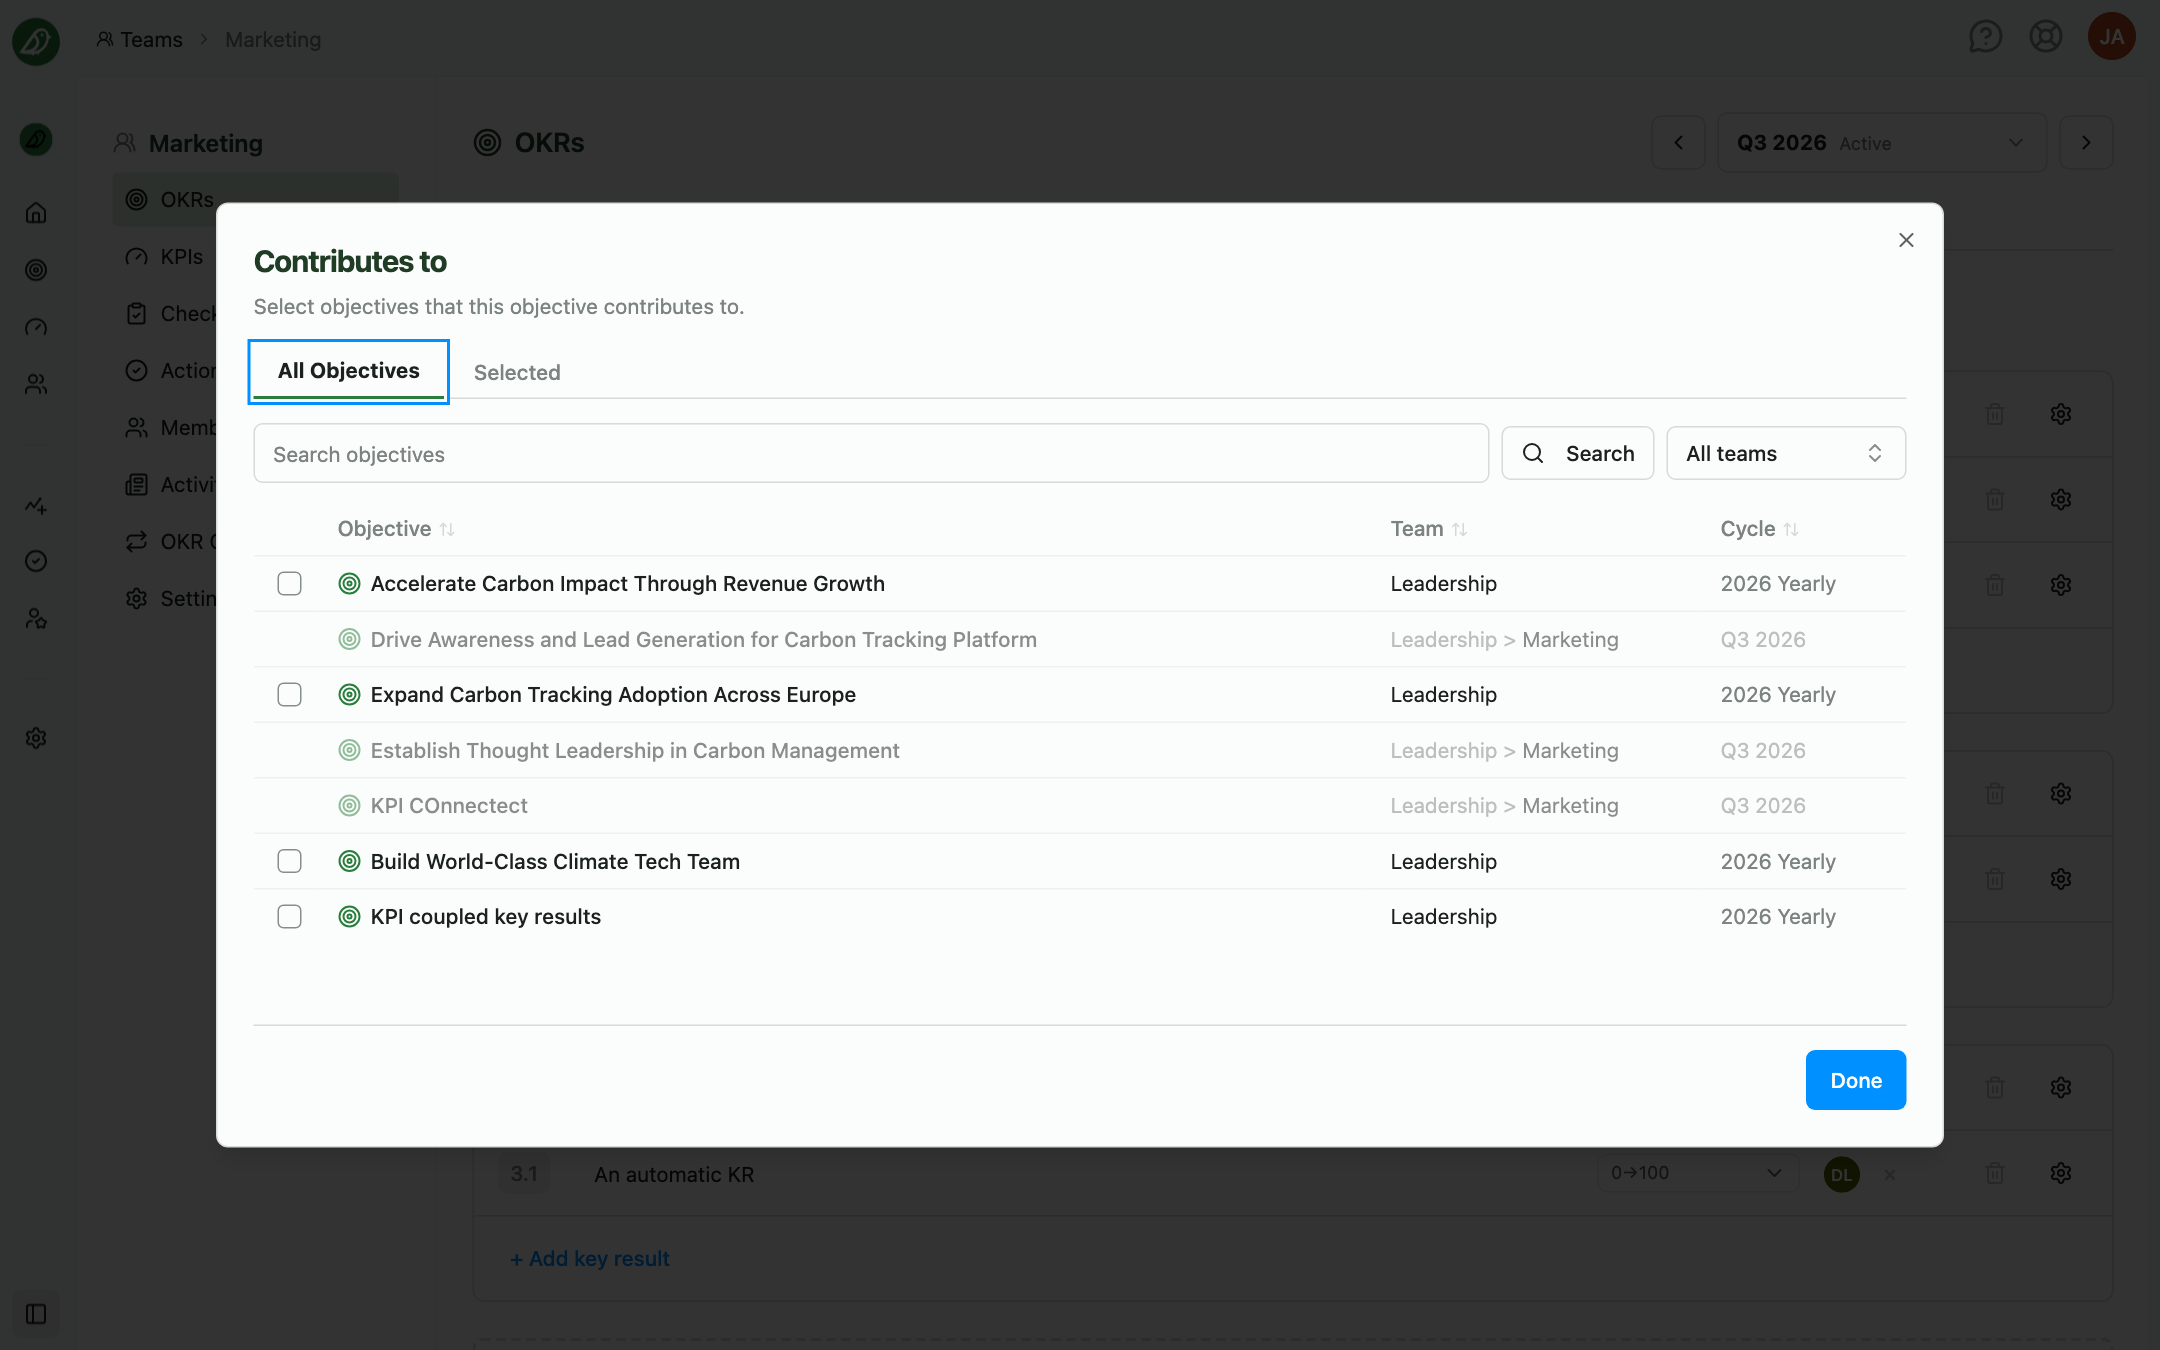Open the Selected tab
The width and height of the screenshot is (2160, 1350).
tap(517, 372)
